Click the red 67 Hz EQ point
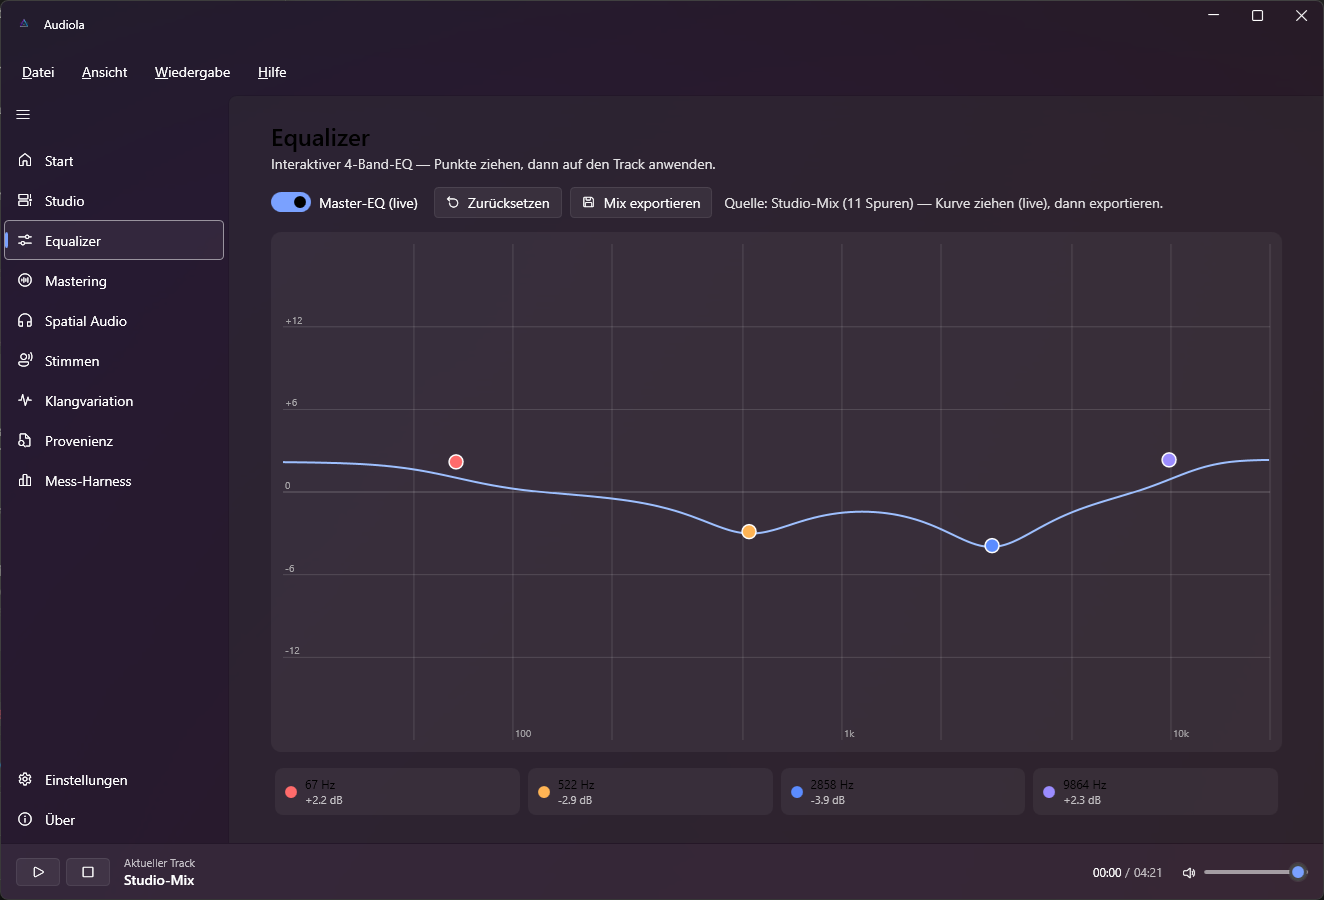Screen dimensions: 1324x900 tap(456, 461)
